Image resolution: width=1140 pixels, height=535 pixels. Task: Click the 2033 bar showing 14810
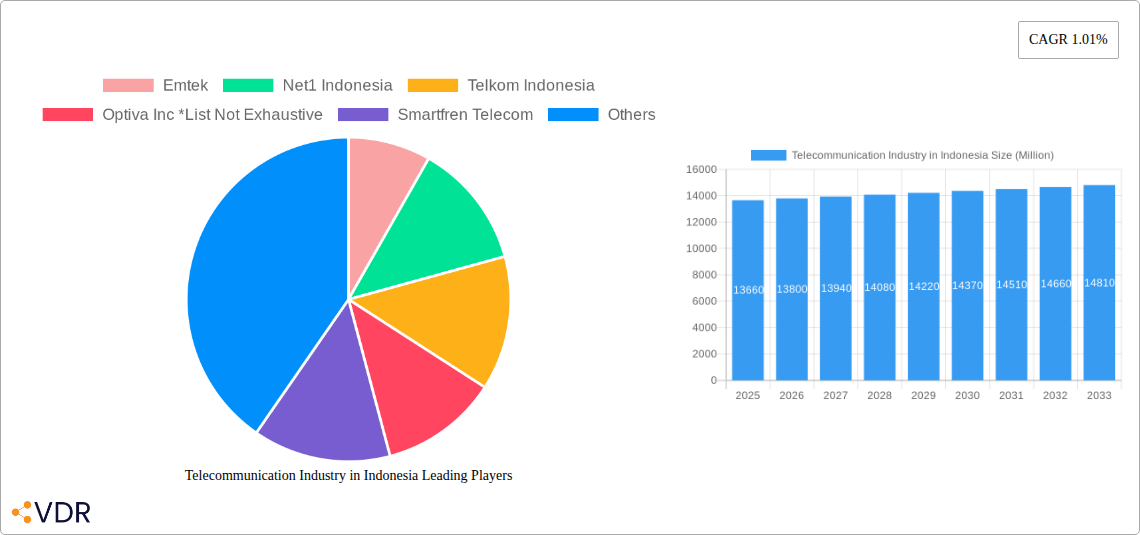point(1099,283)
